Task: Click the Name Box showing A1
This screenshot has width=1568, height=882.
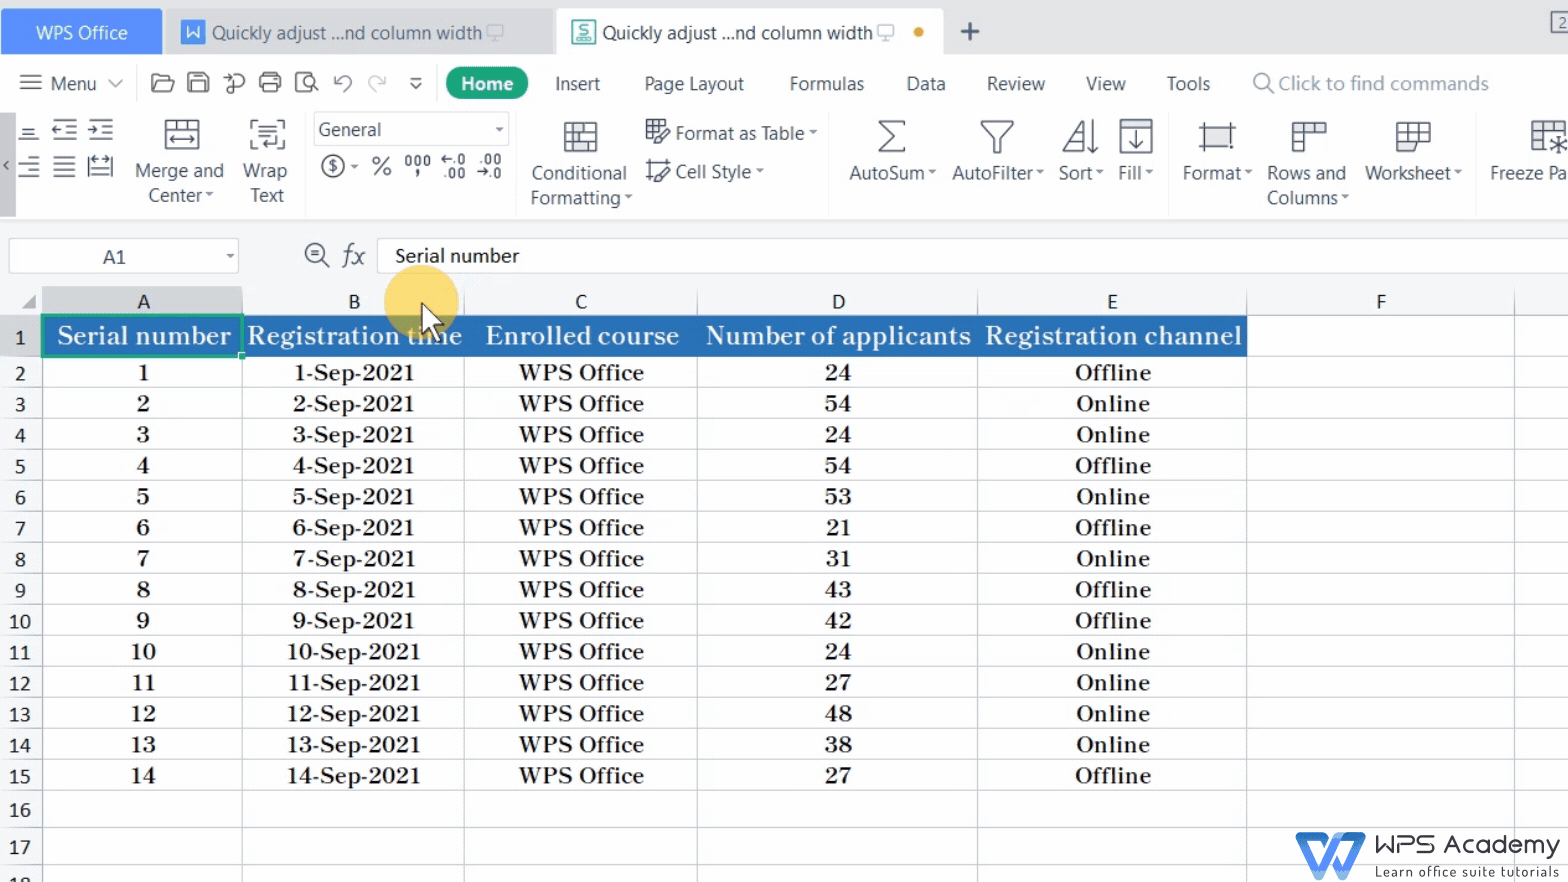Action: (x=114, y=257)
